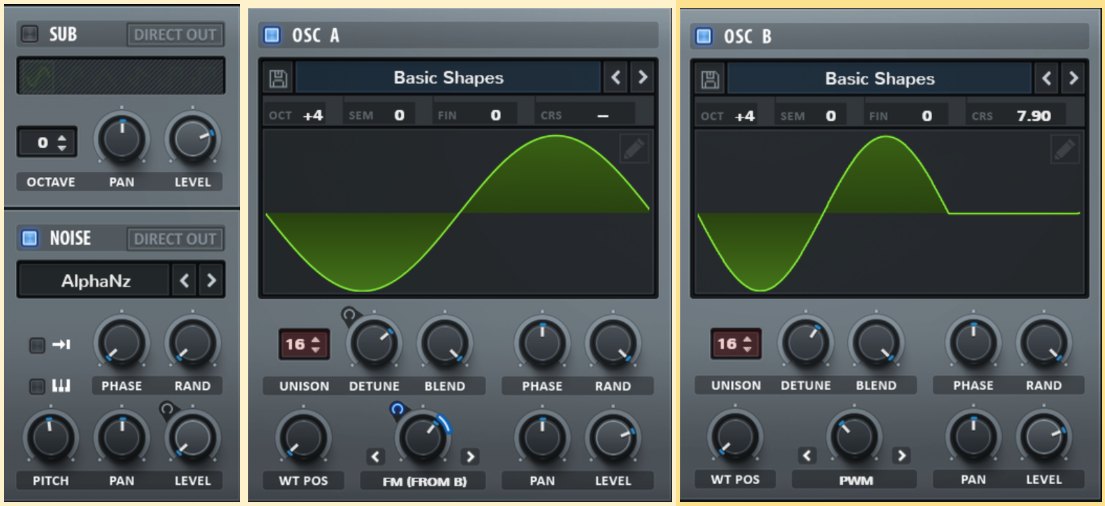The image size is (1105, 506).
Task: Click OSC A DETUNE knob
Action: (x=374, y=343)
